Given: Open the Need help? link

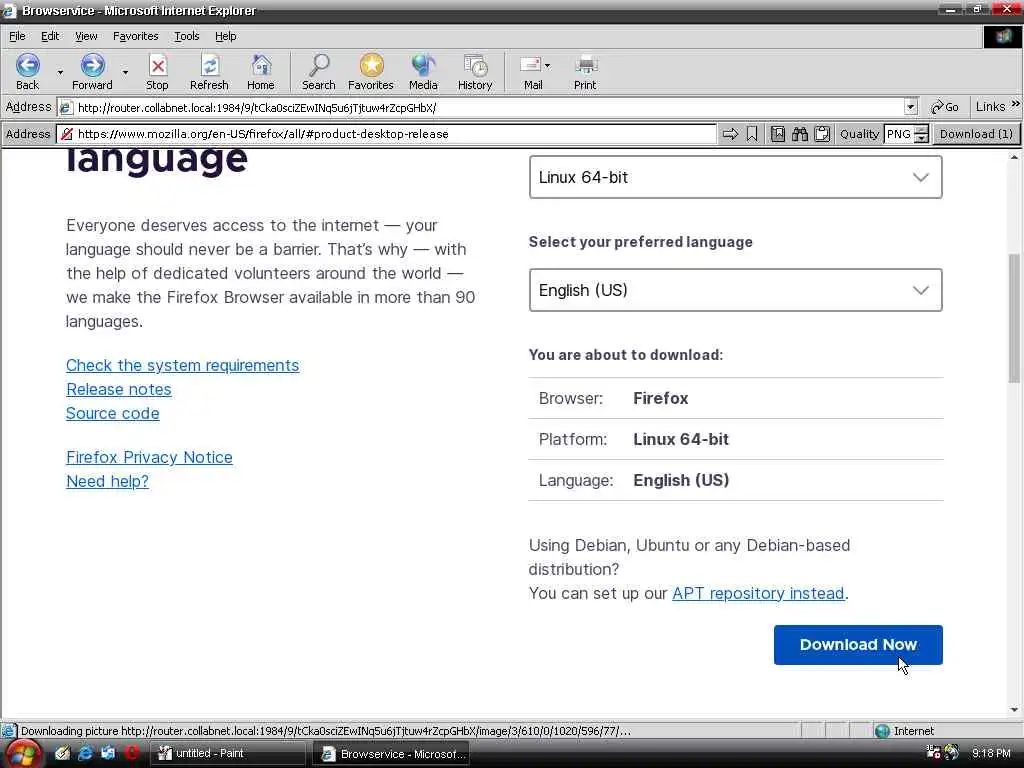Looking at the screenshot, I should click(x=107, y=481).
